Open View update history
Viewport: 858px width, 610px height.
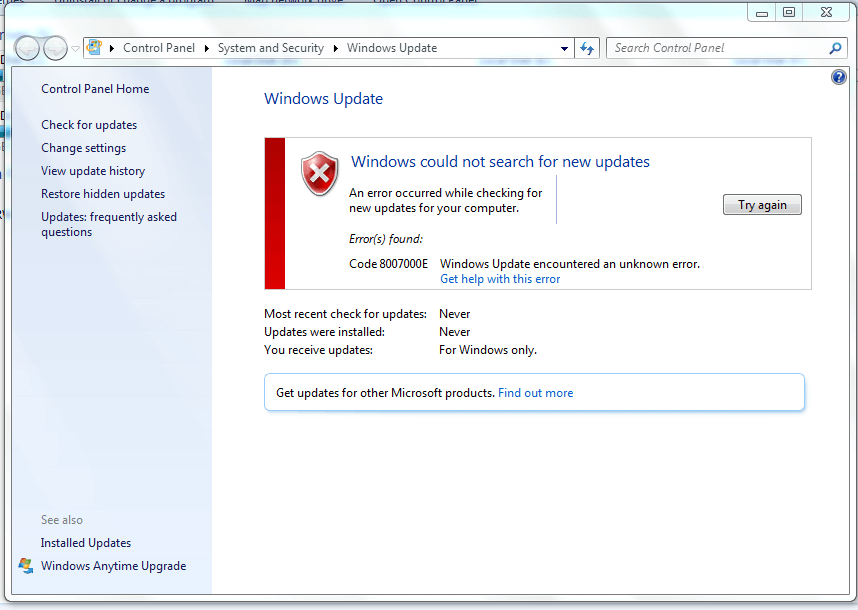tap(93, 171)
